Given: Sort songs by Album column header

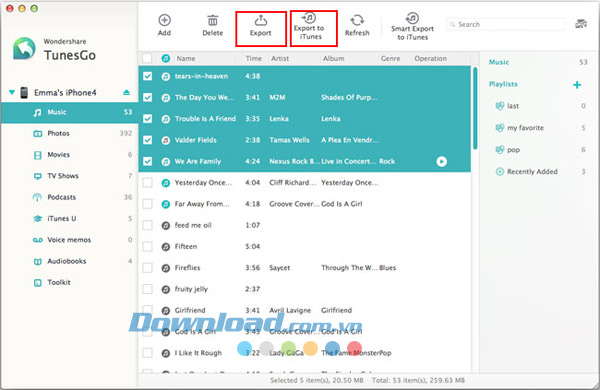Looking at the screenshot, I should (334, 59).
